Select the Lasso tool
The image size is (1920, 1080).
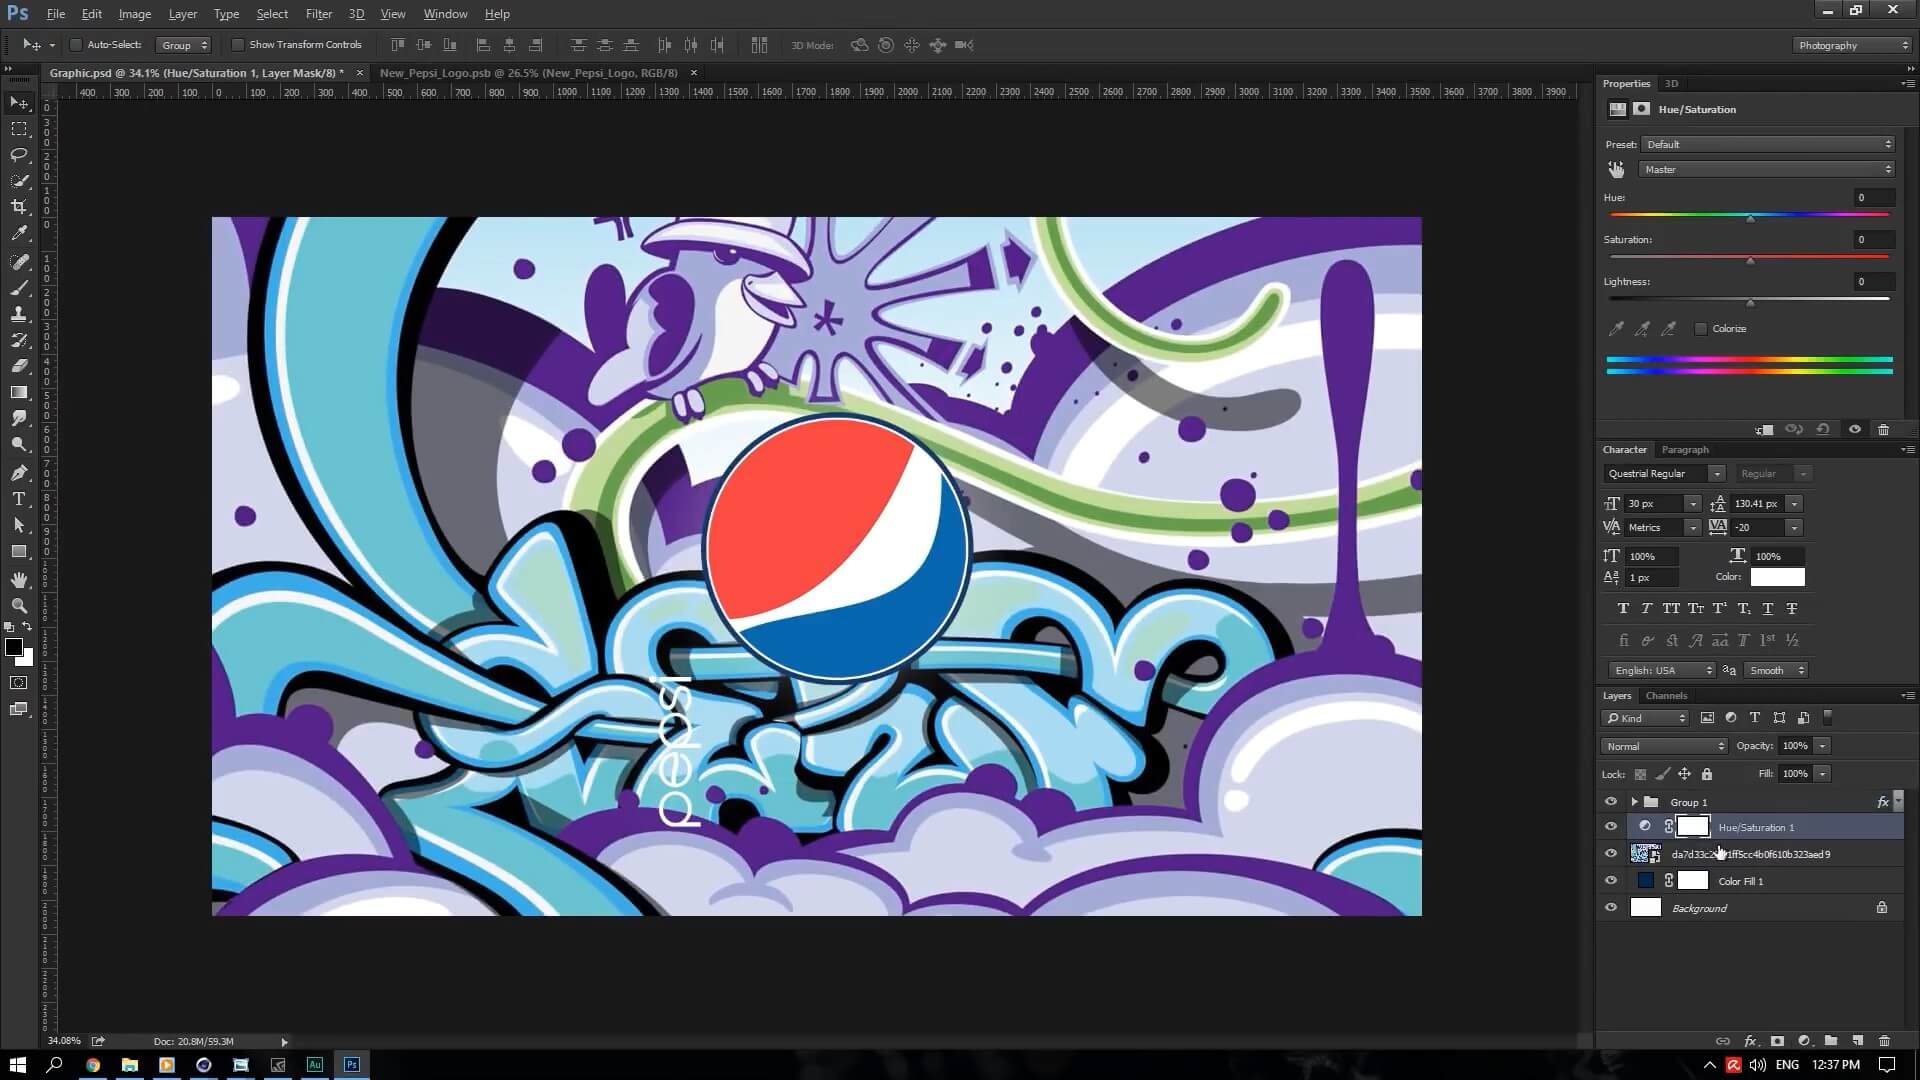coord(19,155)
